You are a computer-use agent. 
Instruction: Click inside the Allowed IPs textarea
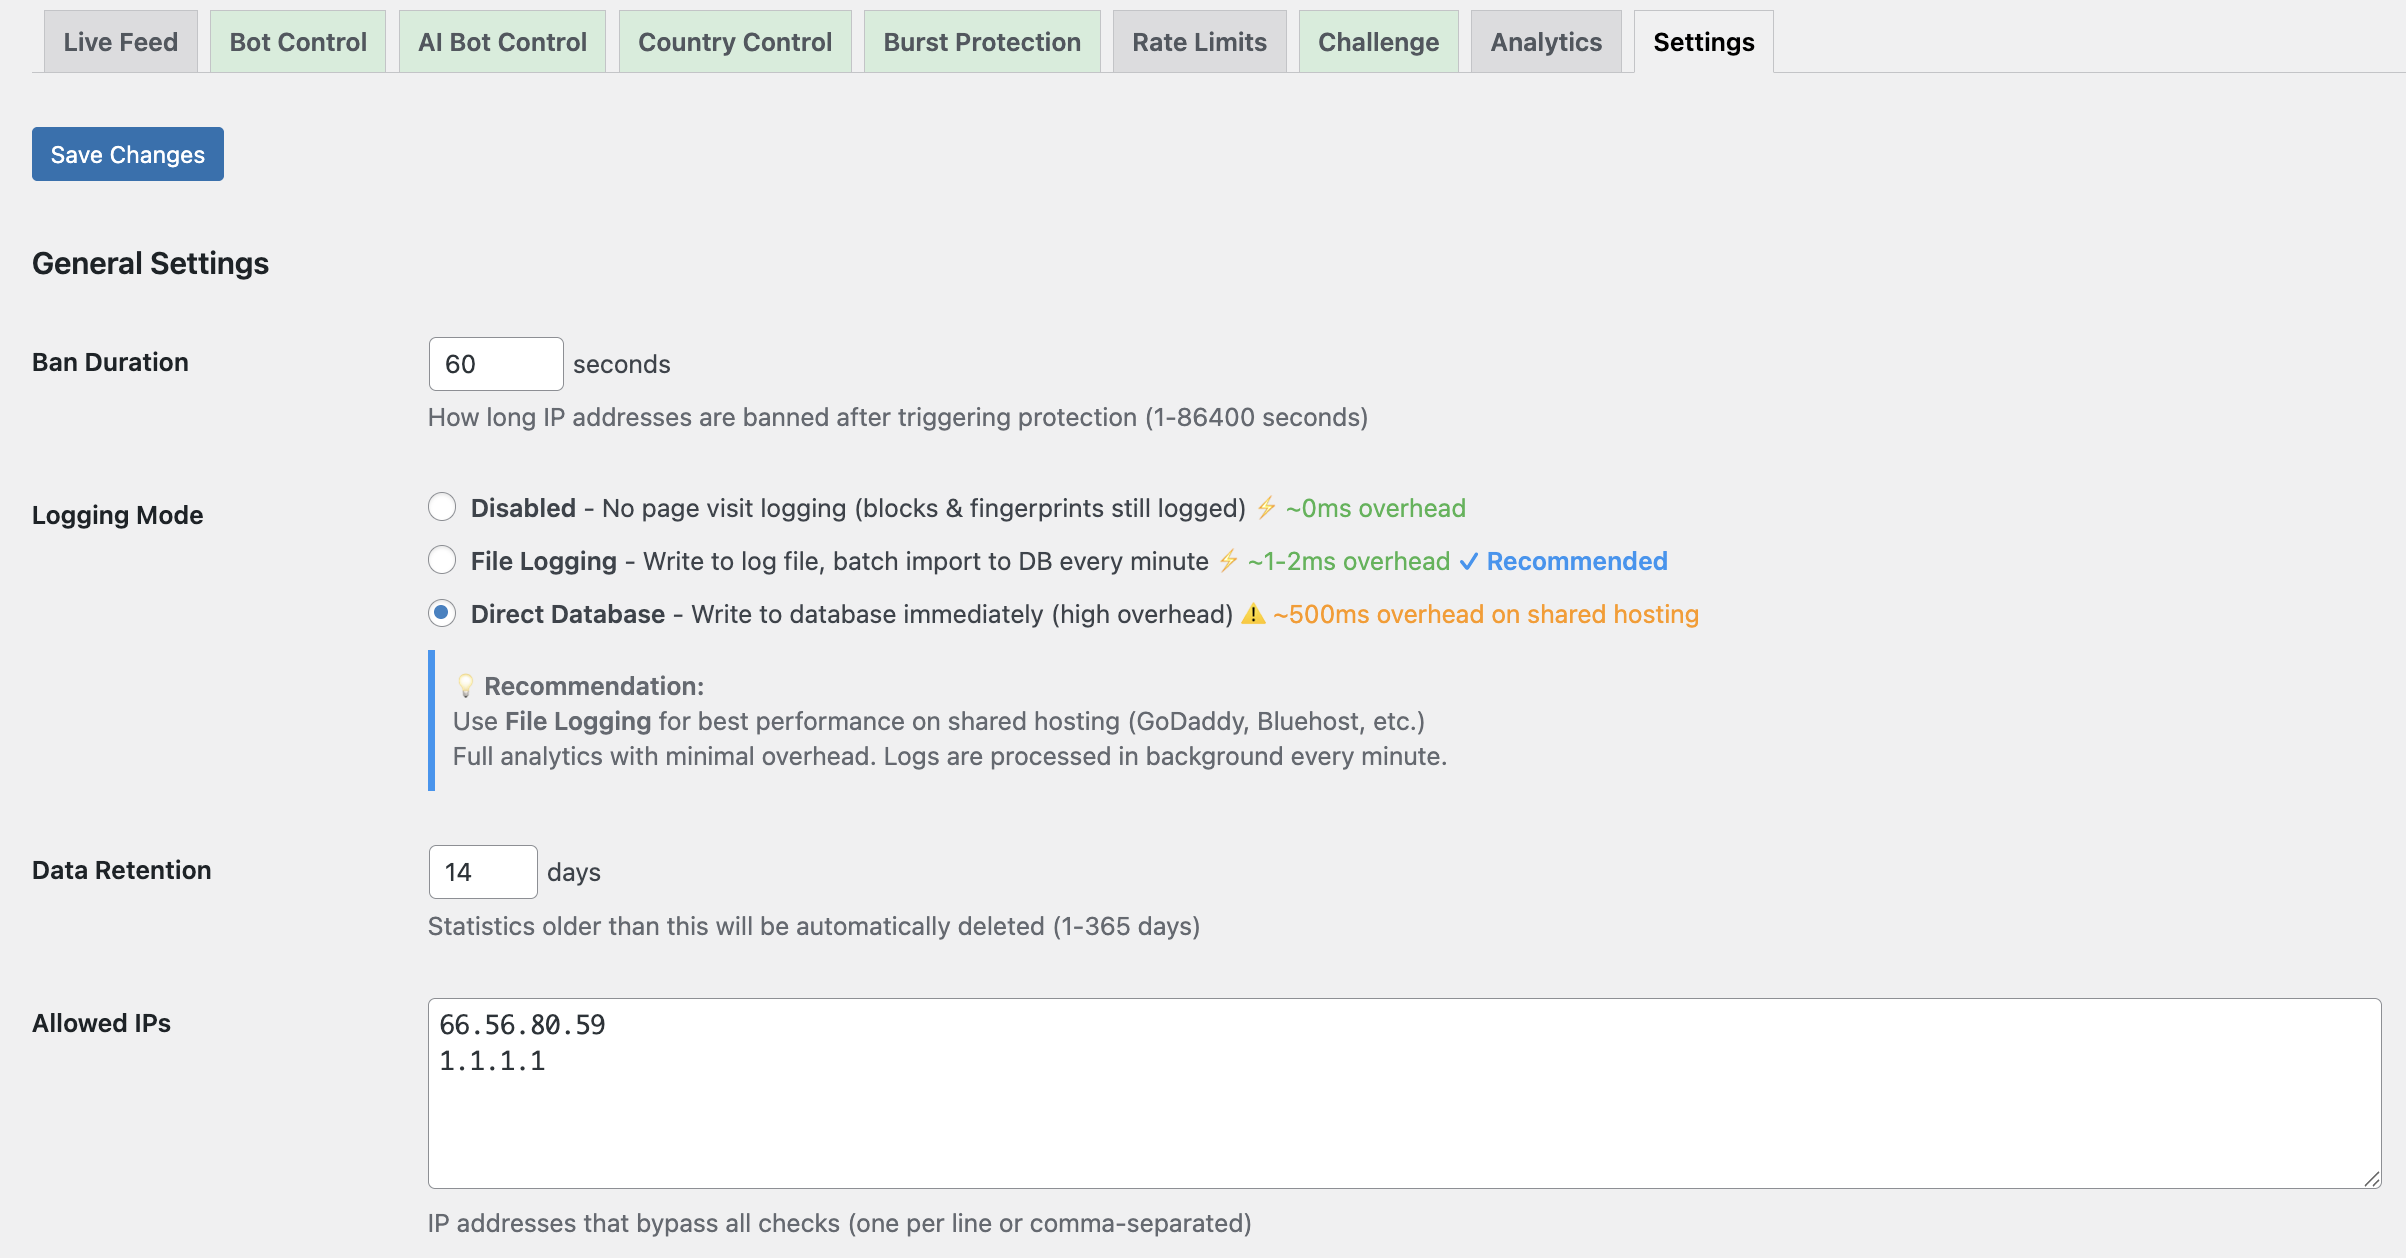click(x=1405, y=1093)
